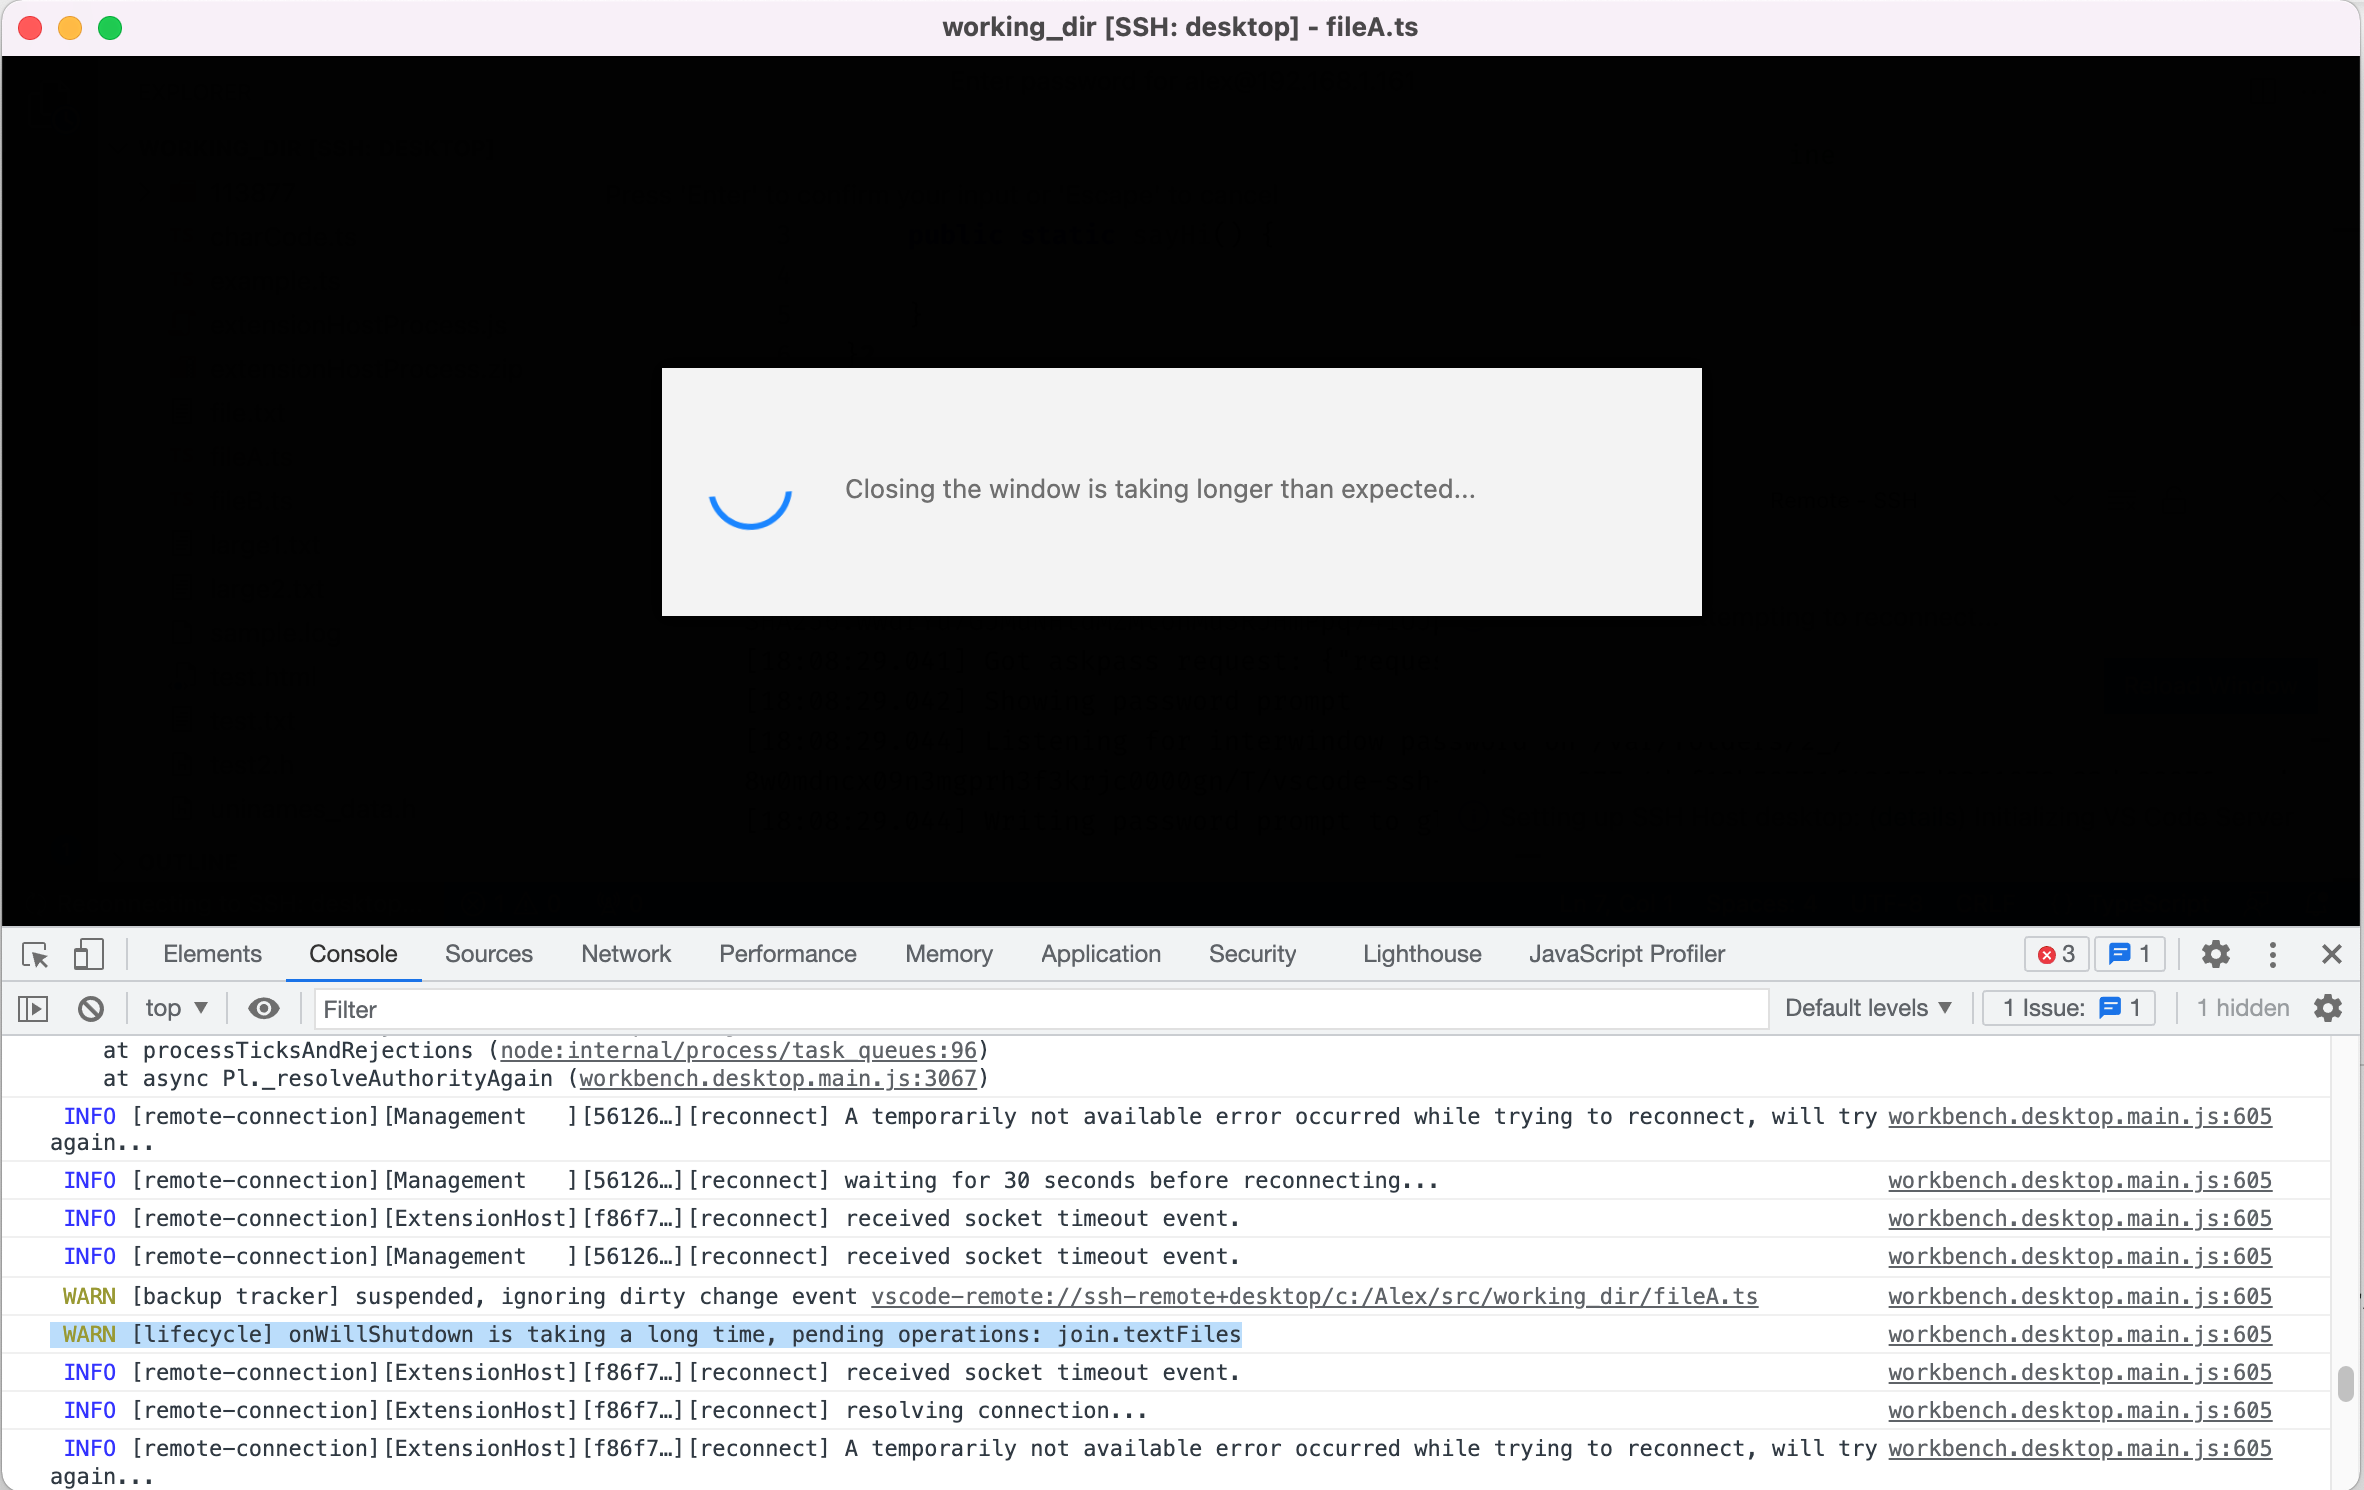Open the top frame context dropdown
The width and height of the screenshot is (2364, 1490).
tap(175, 1008)
